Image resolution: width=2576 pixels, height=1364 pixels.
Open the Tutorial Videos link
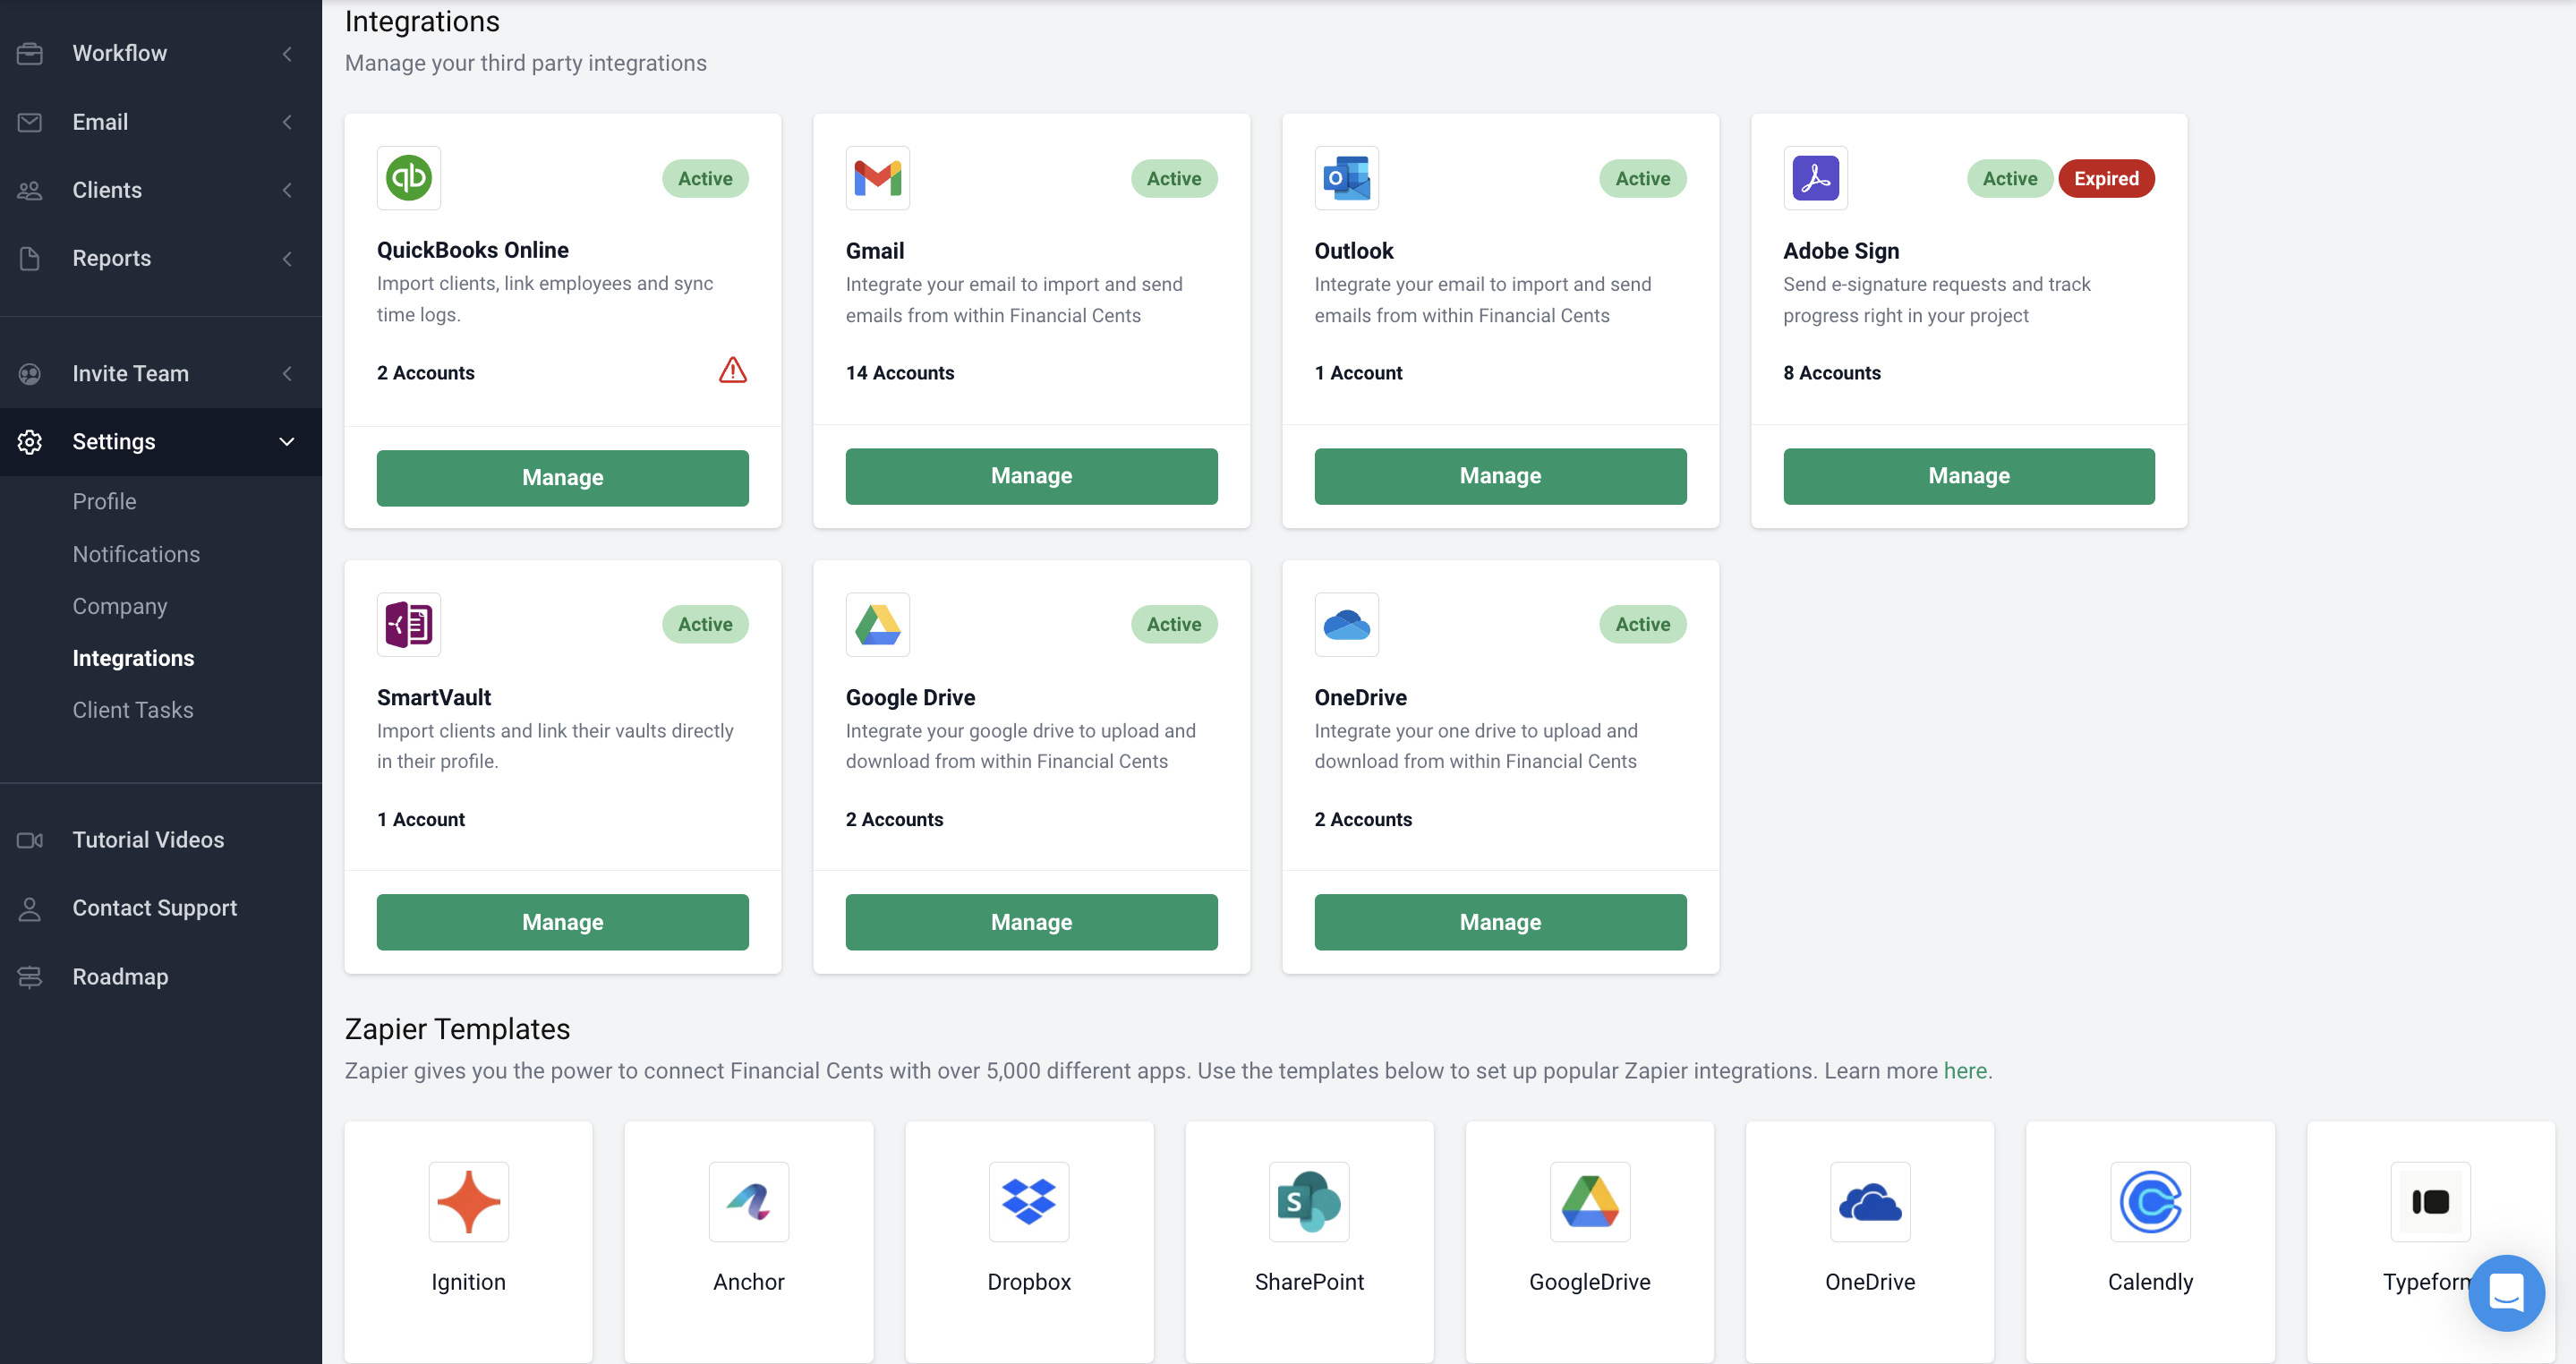tap(148, 840)
